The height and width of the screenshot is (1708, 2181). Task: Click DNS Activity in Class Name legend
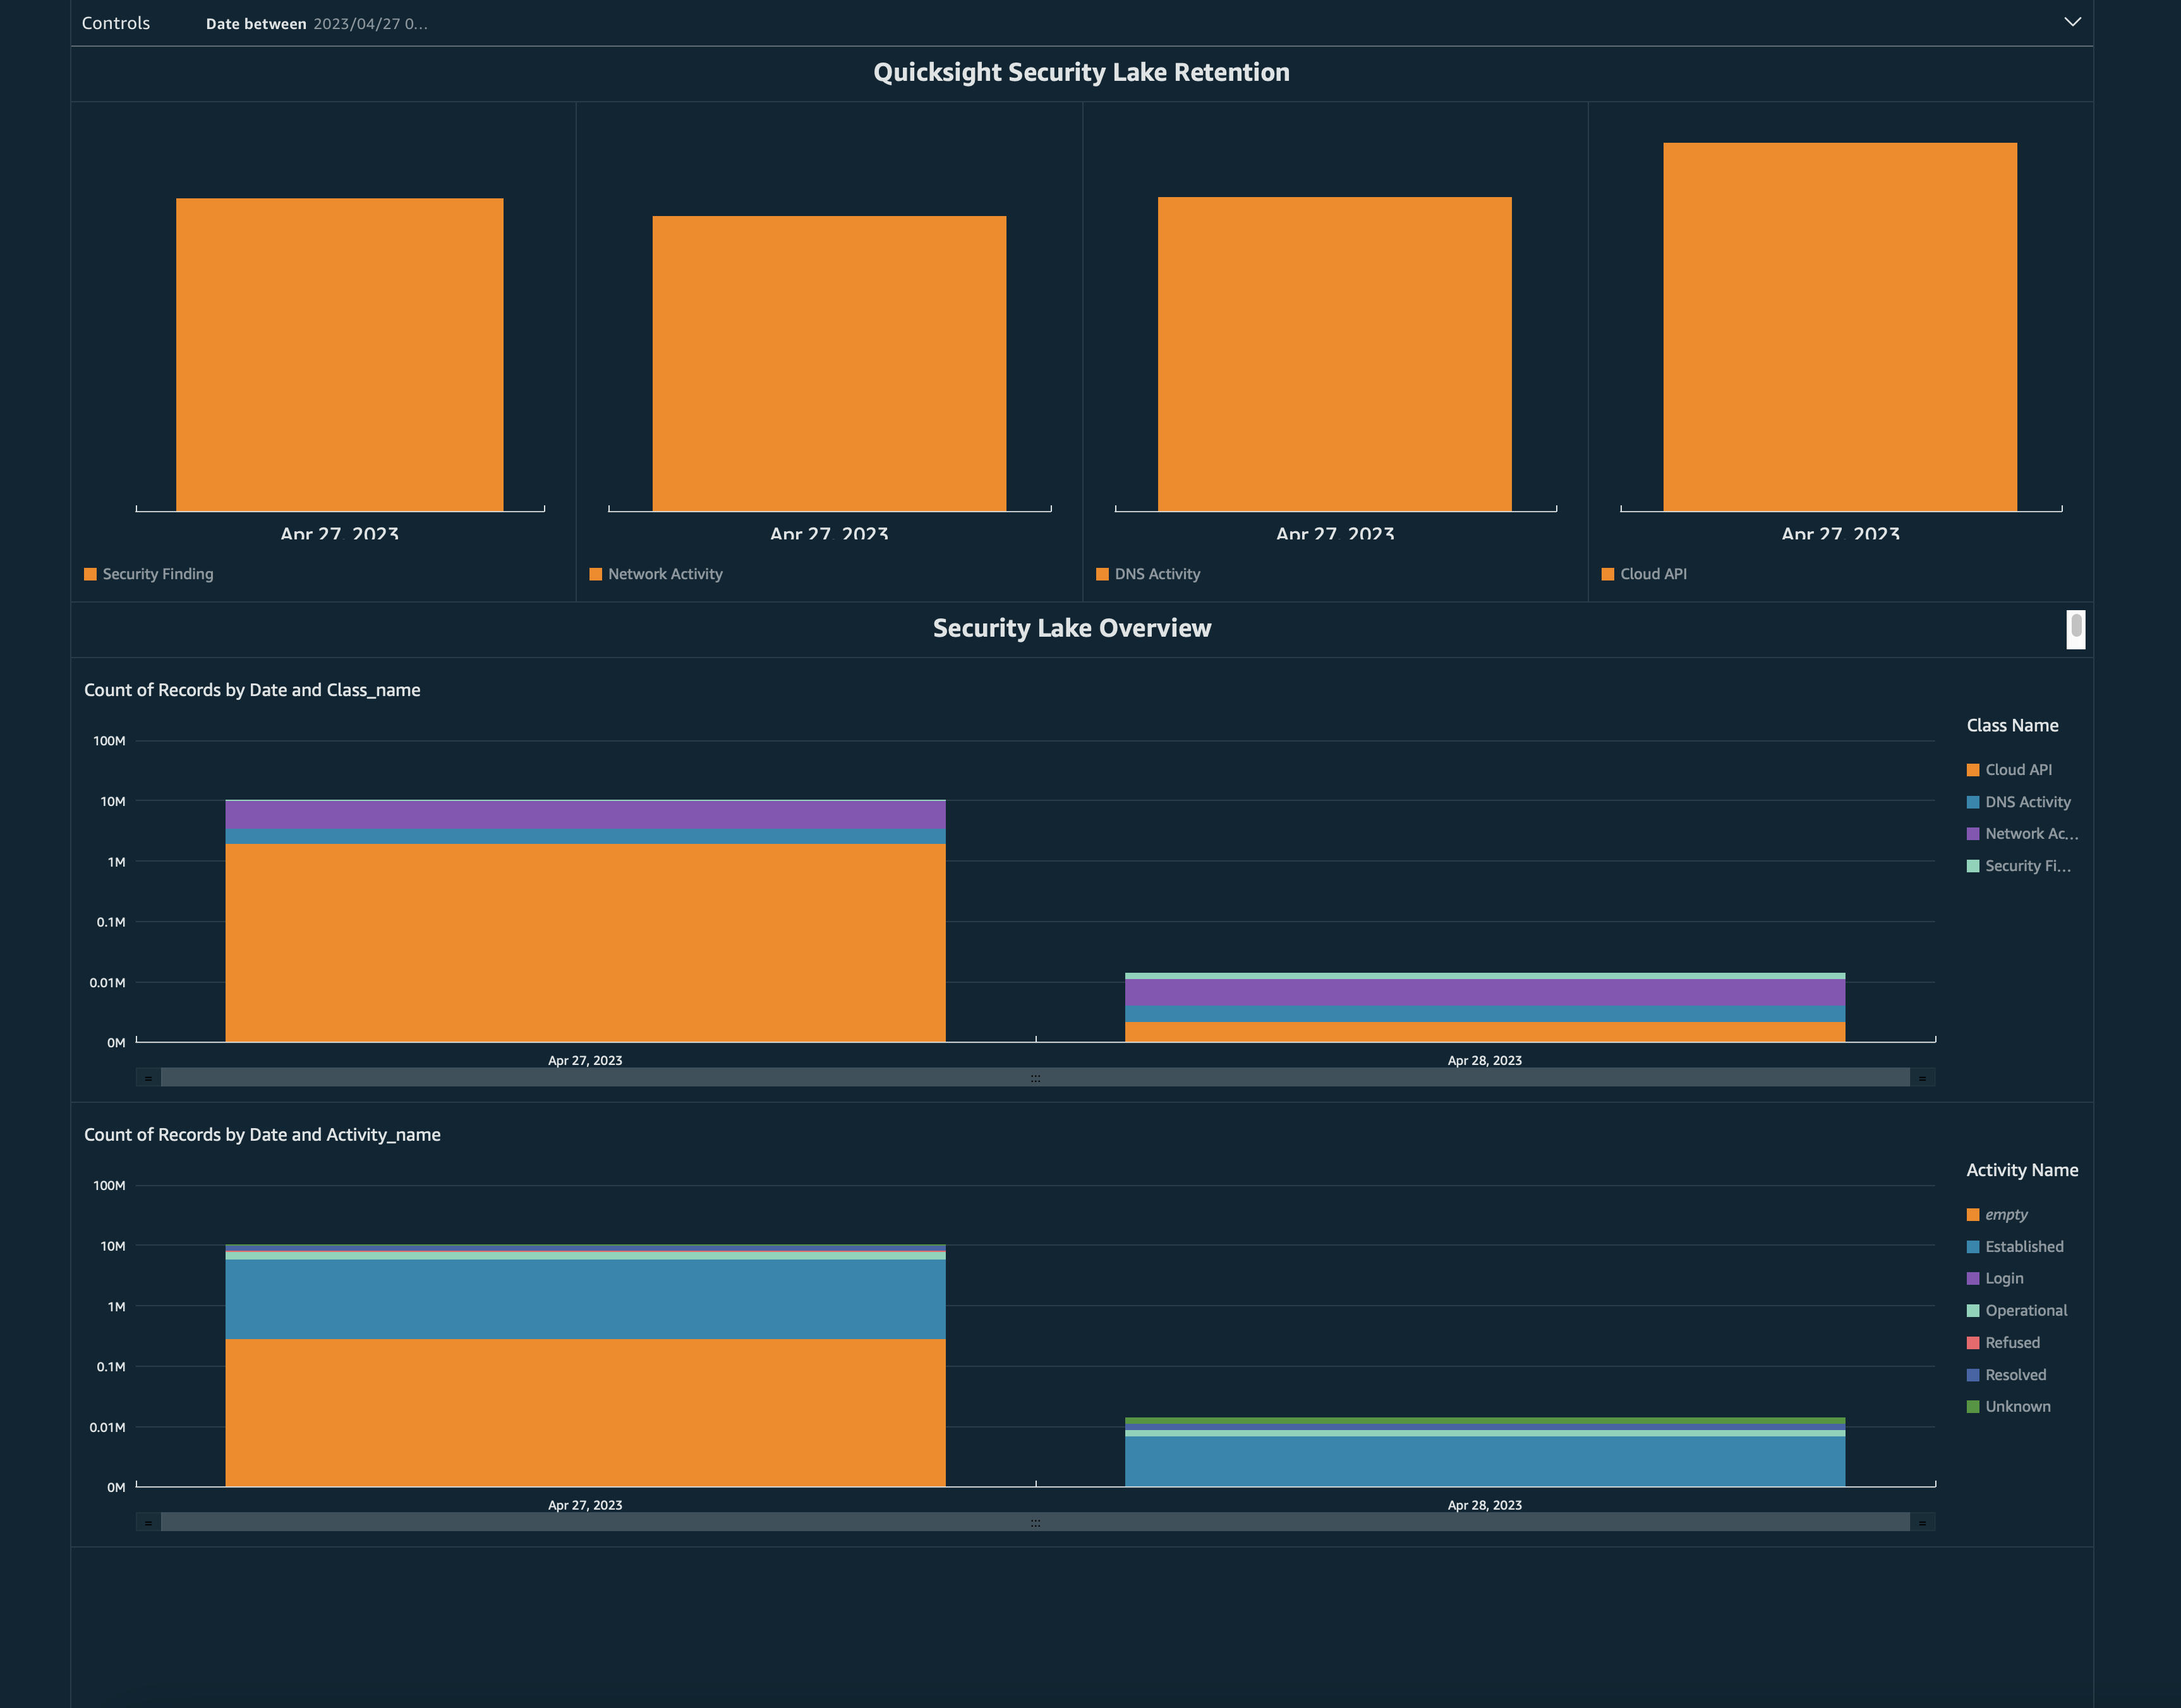(2018, 802)
